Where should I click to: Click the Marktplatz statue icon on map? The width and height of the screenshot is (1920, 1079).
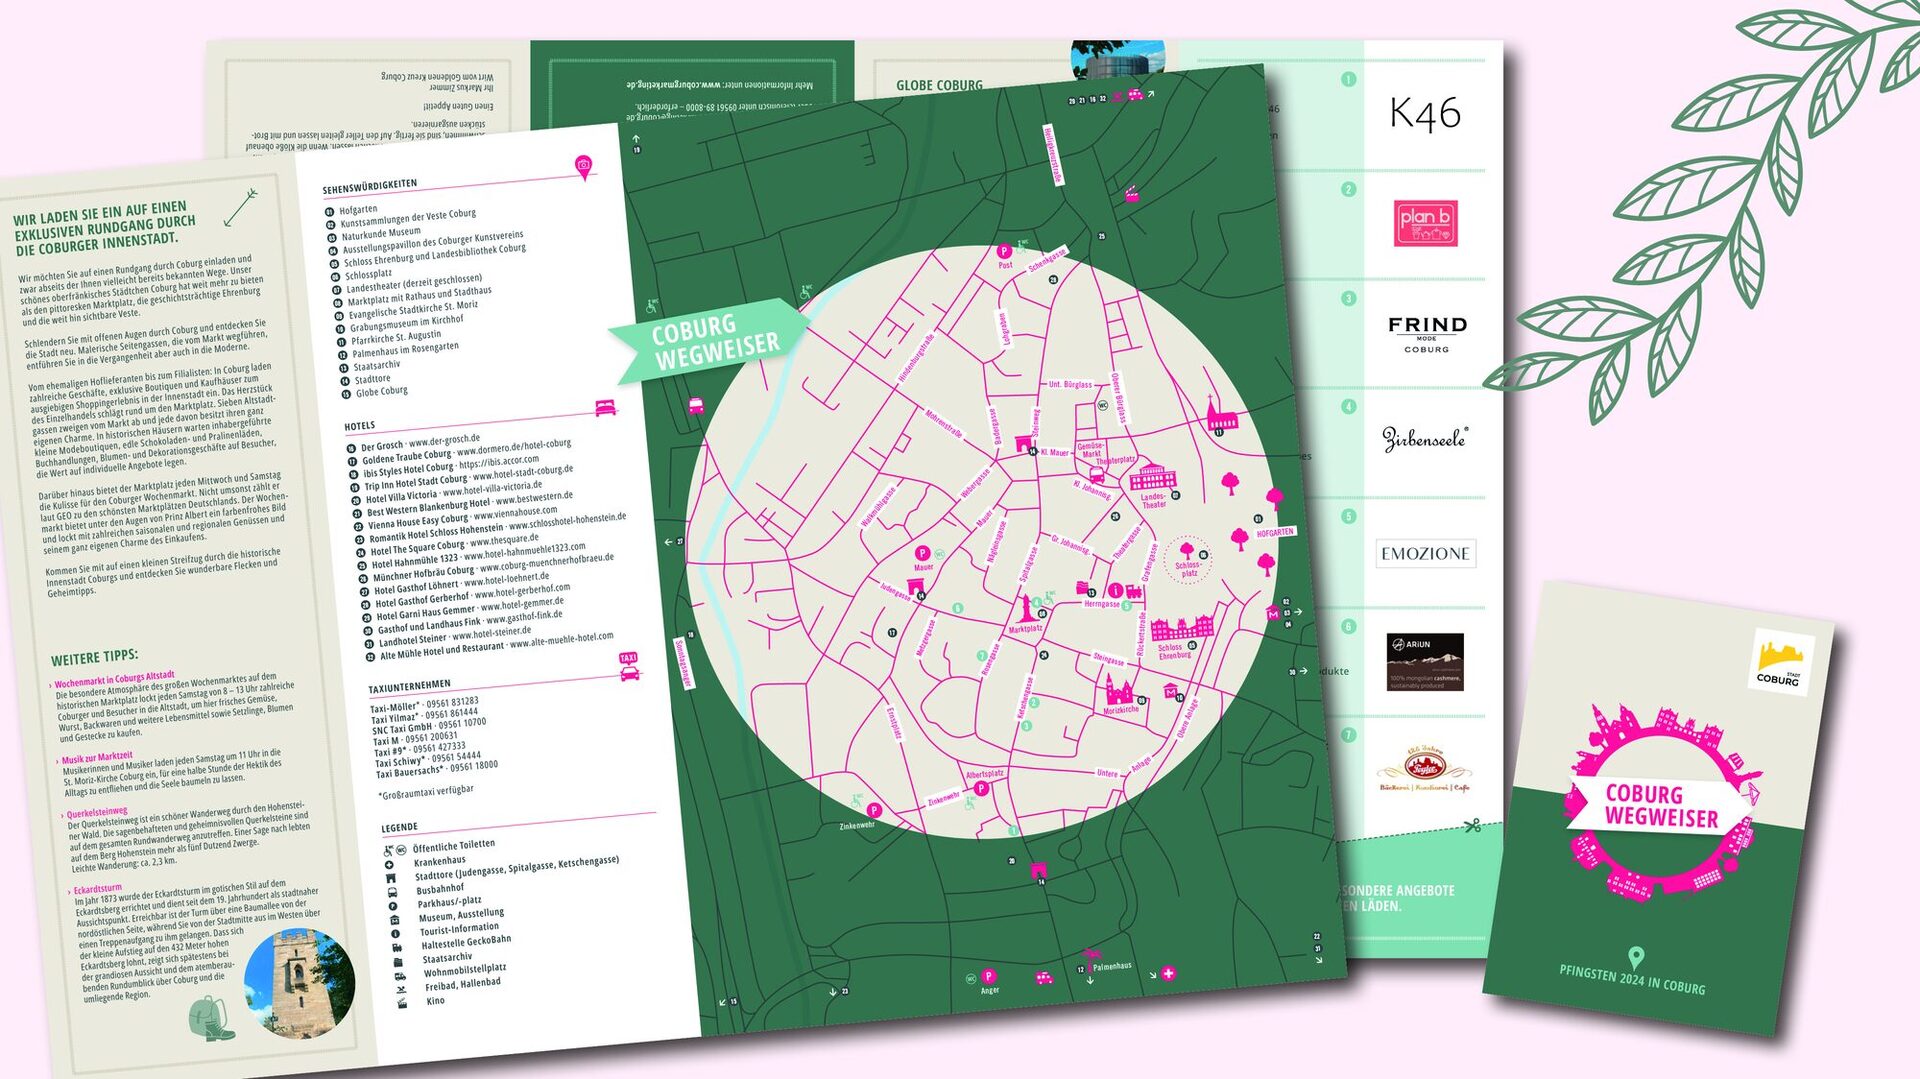click(x=1026, y=607)
